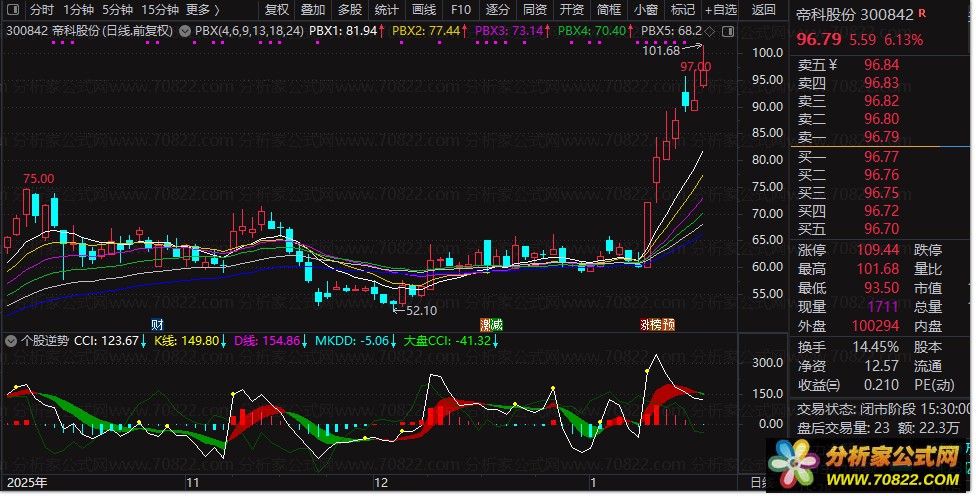The height and width of the screenshot is (496, 976).
Task: Open F10 company info
Action: [461, 9]
